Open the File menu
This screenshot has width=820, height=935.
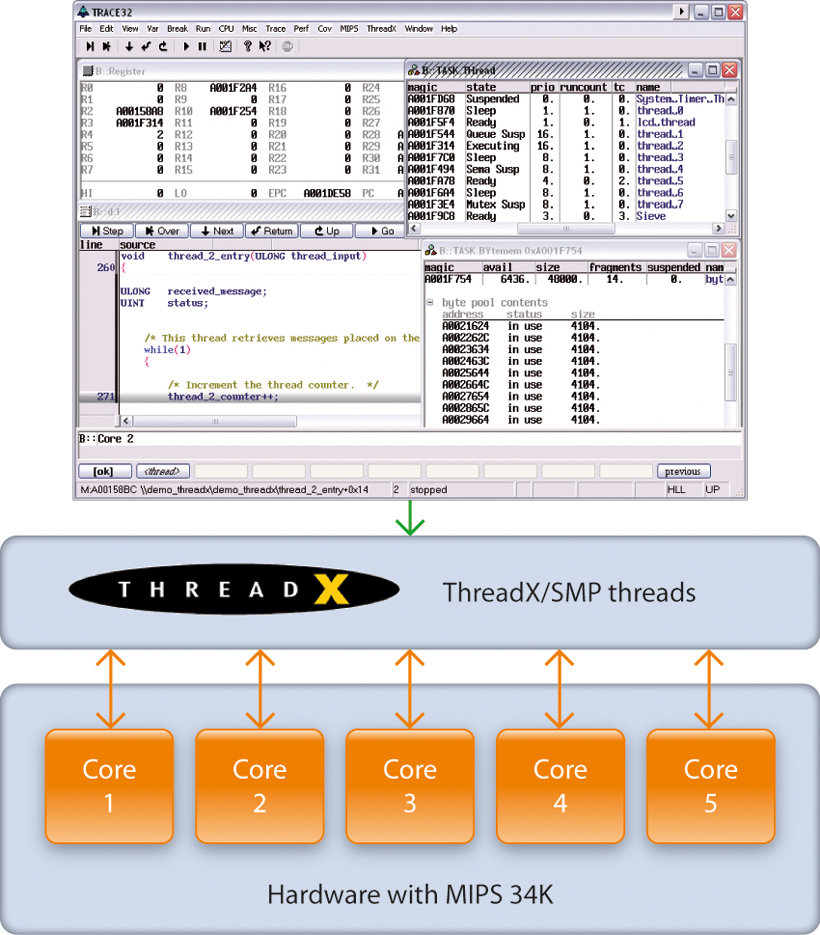[85, 29]
